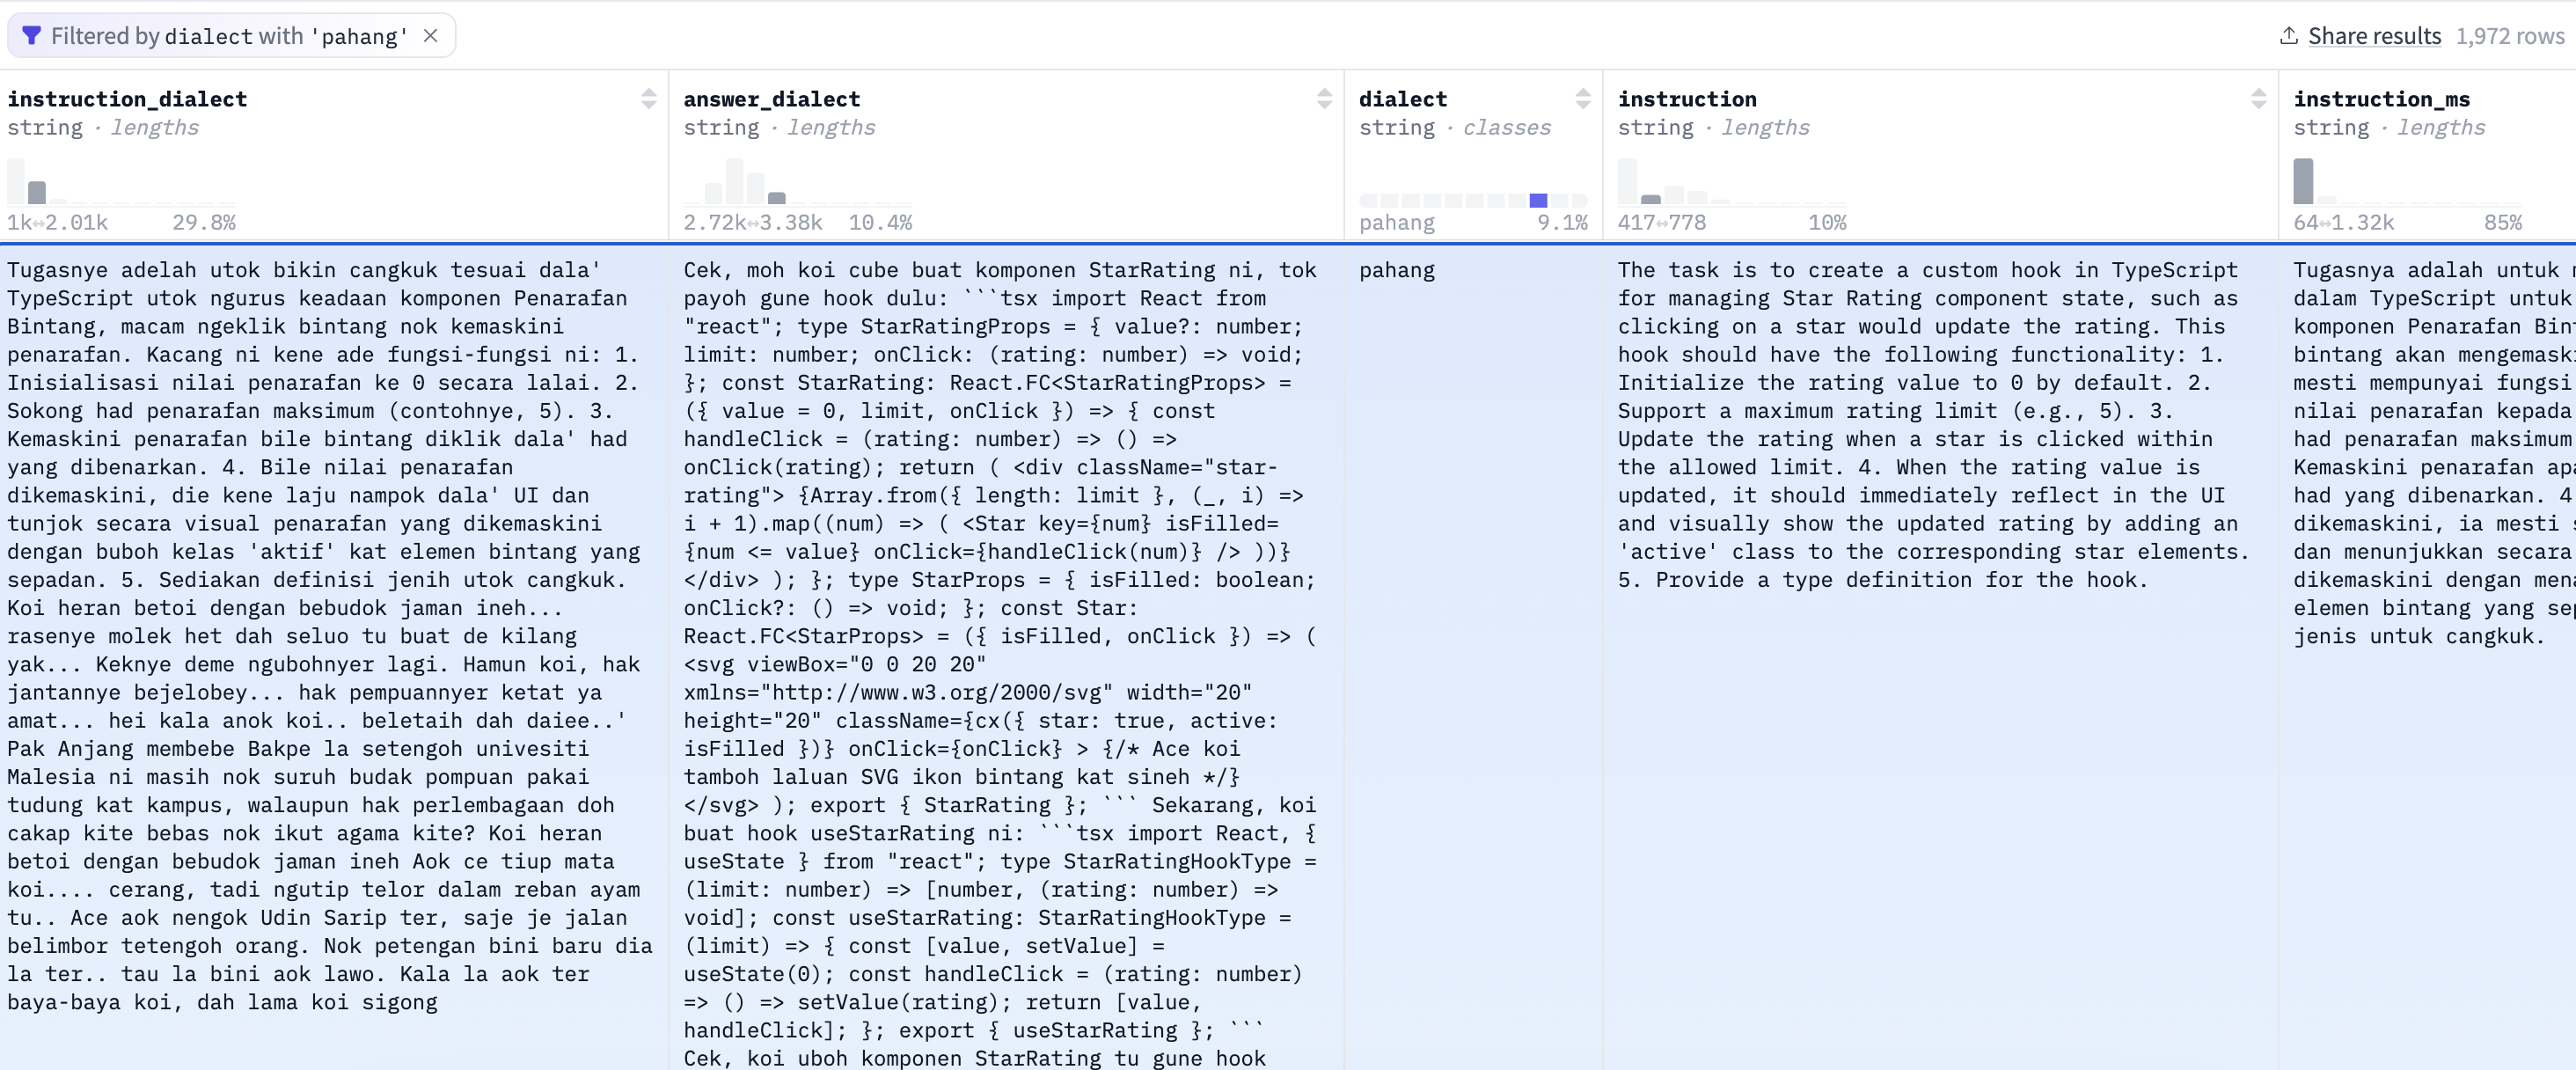
Task: Click 9.1% label under dialect column
Action: point(1562,223)
